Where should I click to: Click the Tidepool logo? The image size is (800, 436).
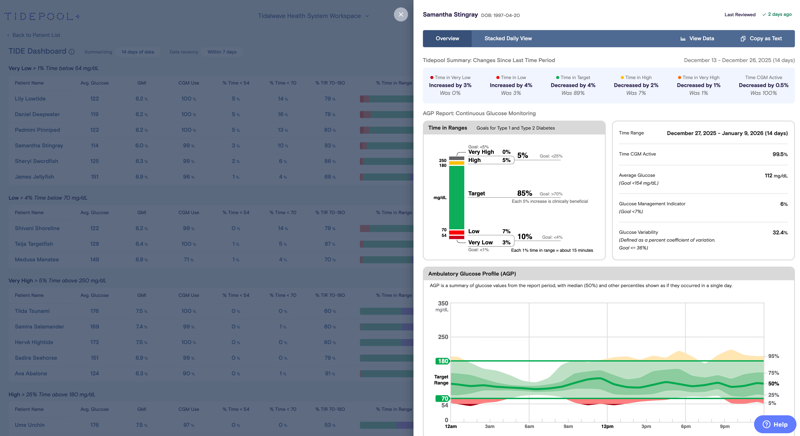42,17
